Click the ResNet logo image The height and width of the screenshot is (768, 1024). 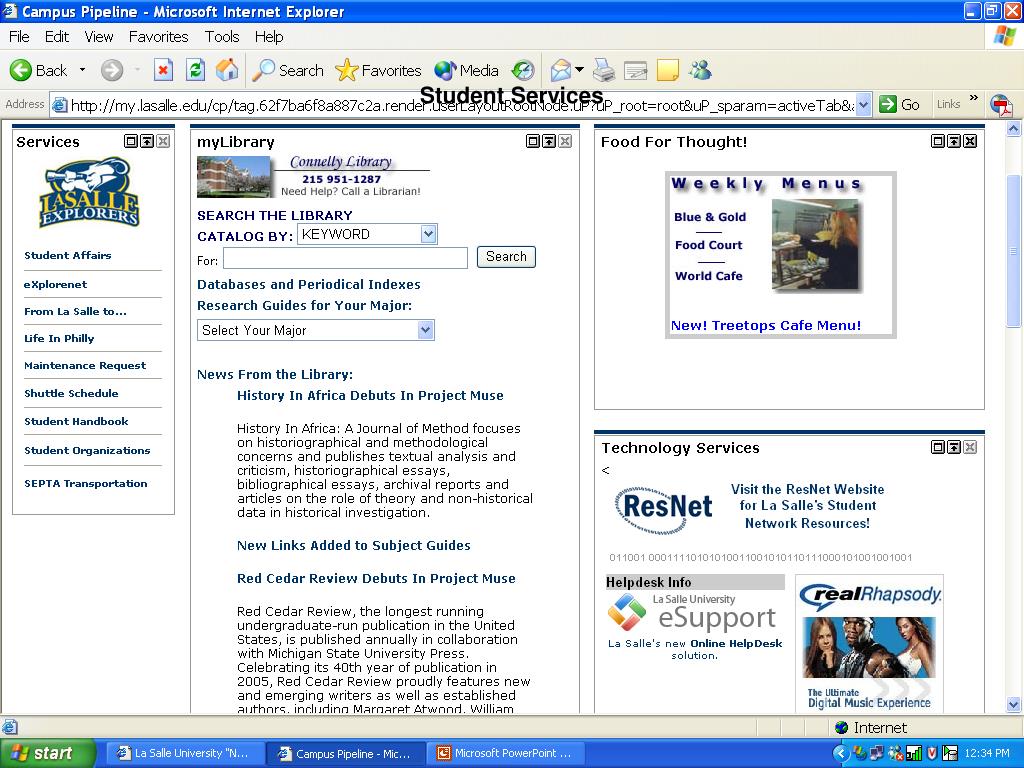coord(664,508)
